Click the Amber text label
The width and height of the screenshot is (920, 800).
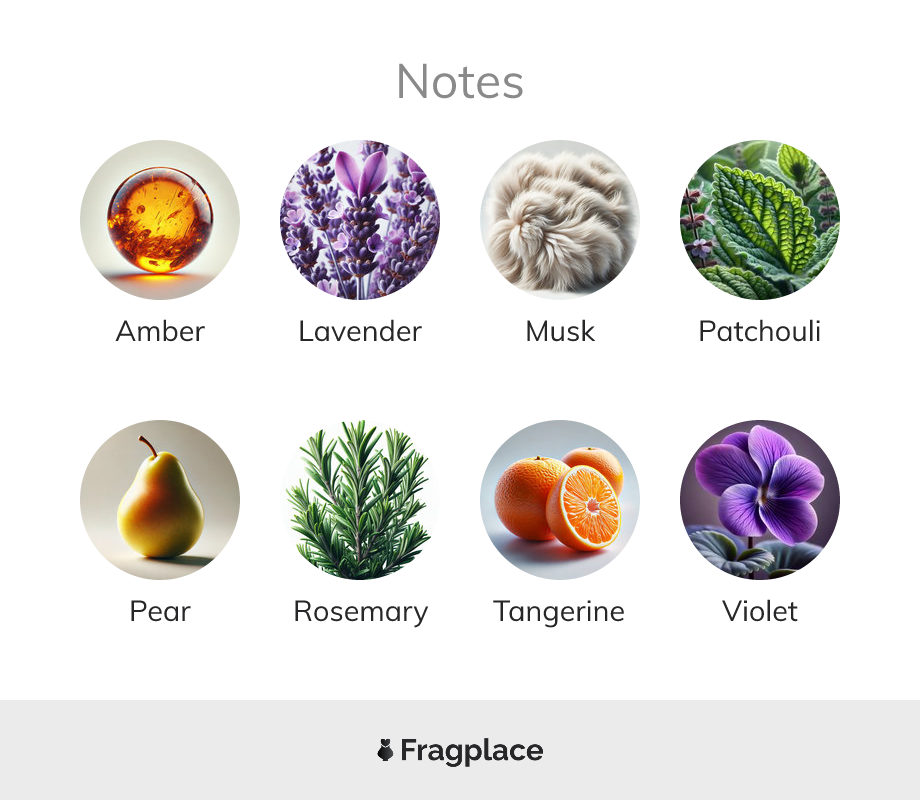pos(160,331)
